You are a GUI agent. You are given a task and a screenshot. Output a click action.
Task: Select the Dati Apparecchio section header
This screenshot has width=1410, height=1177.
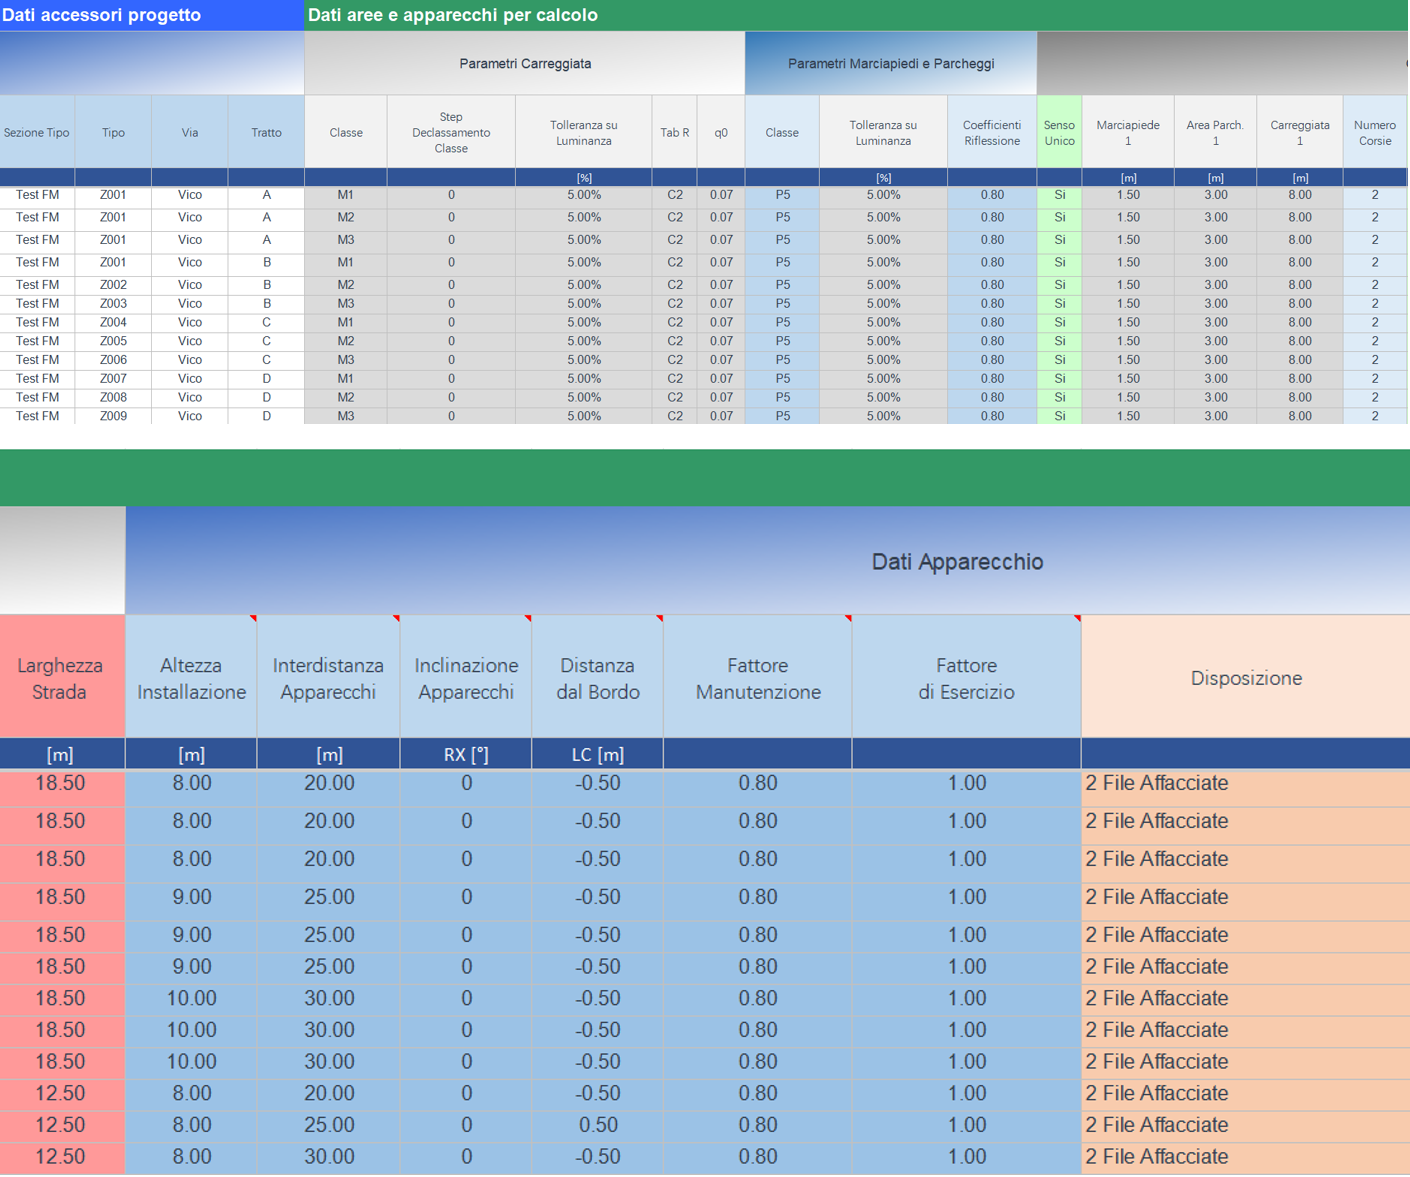957,561
